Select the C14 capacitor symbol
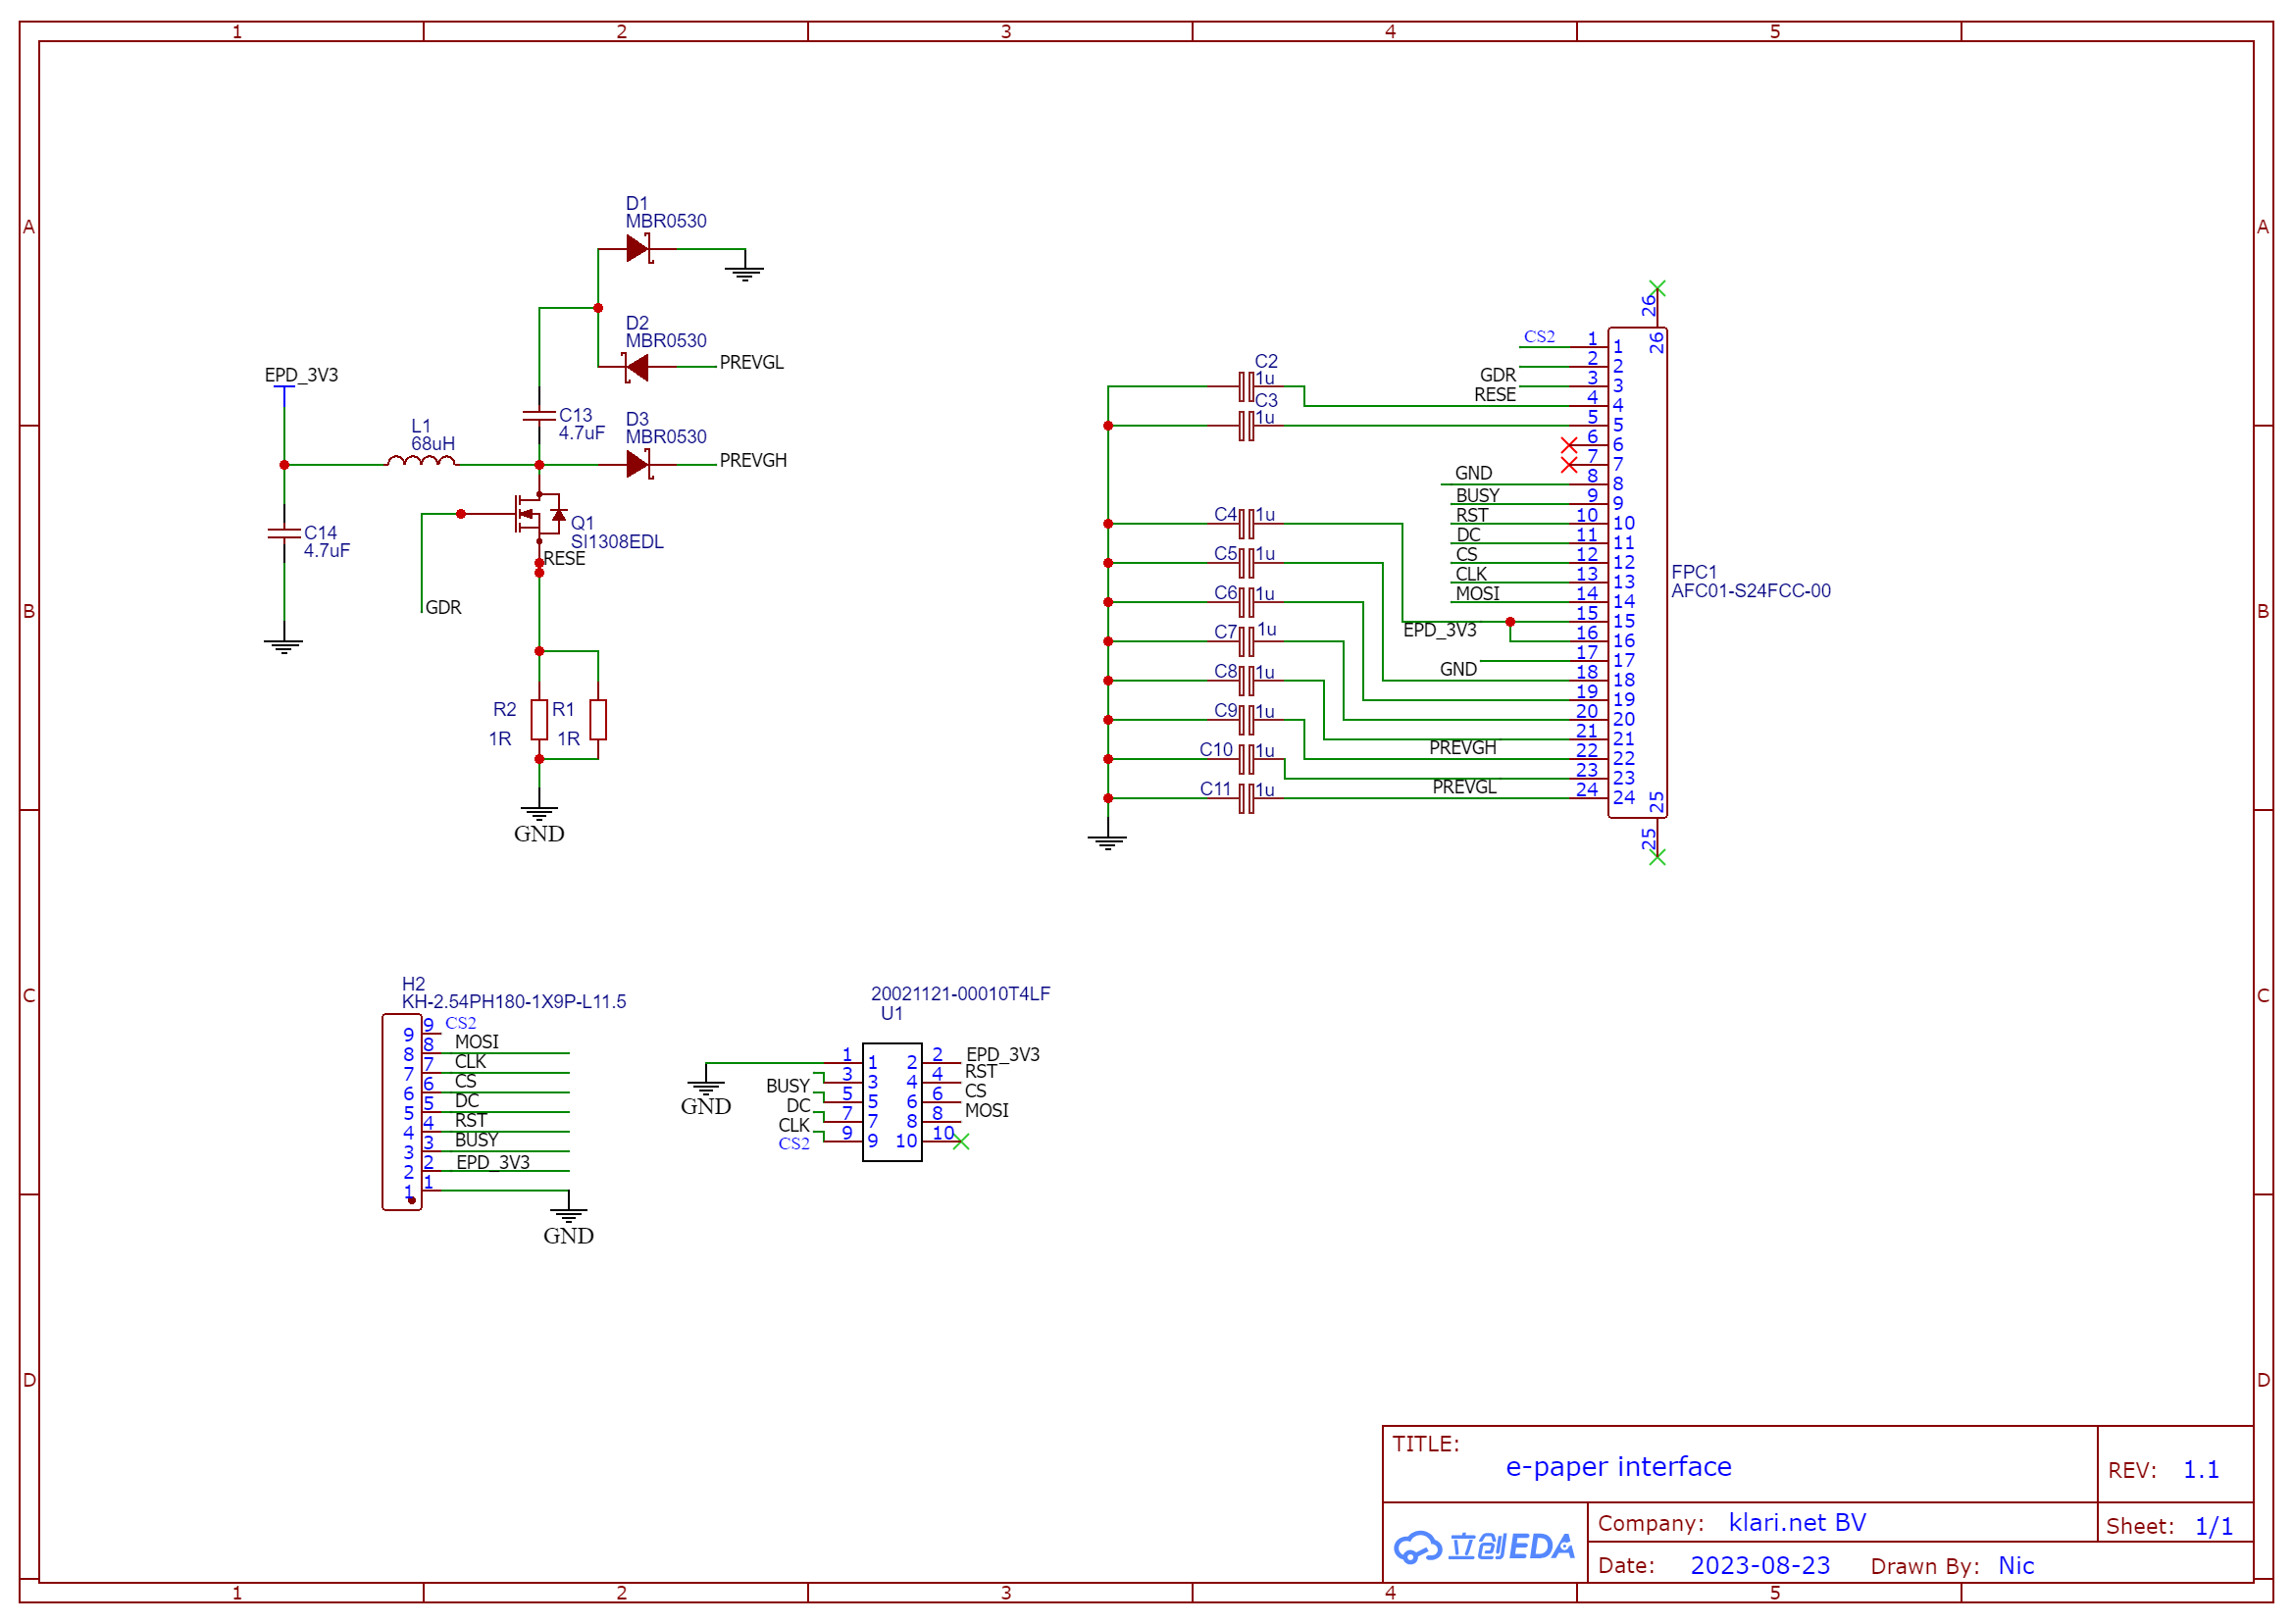The width and height of the screenshot is (2293, 1624). pyautogui.click(x=284, y=533)
